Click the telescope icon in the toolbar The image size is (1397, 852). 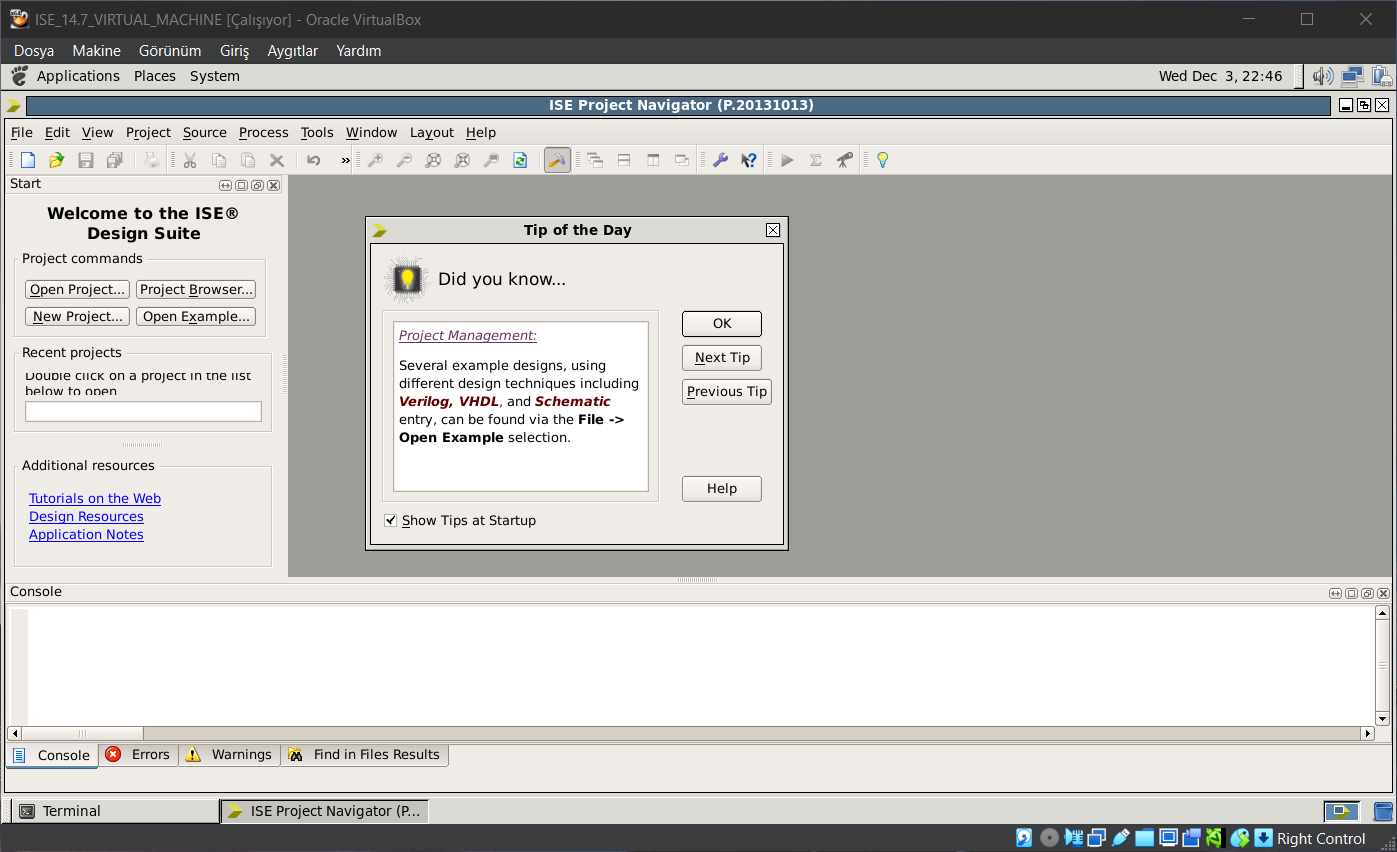coord(845,160)
